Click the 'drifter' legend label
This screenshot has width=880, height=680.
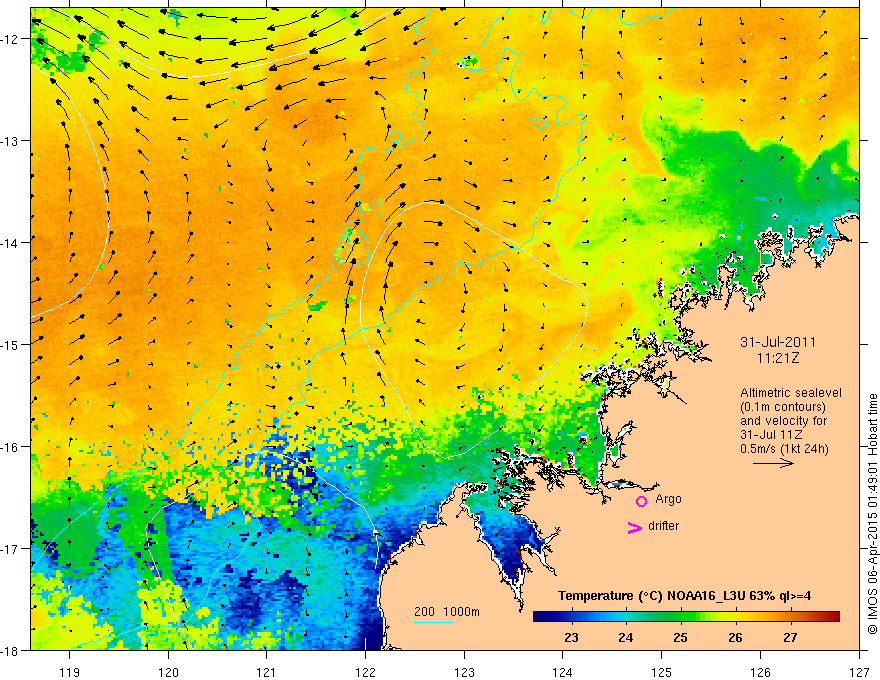(x=663, y=526)
